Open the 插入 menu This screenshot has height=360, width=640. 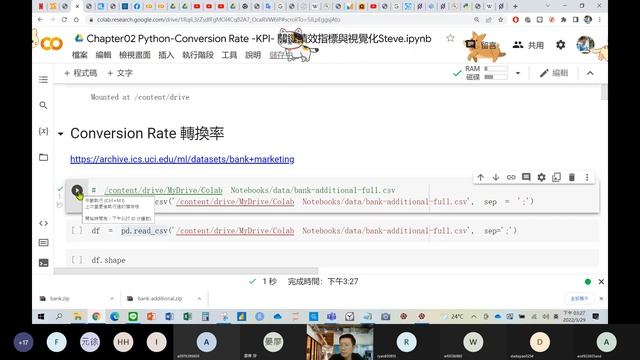pos(166,55)
